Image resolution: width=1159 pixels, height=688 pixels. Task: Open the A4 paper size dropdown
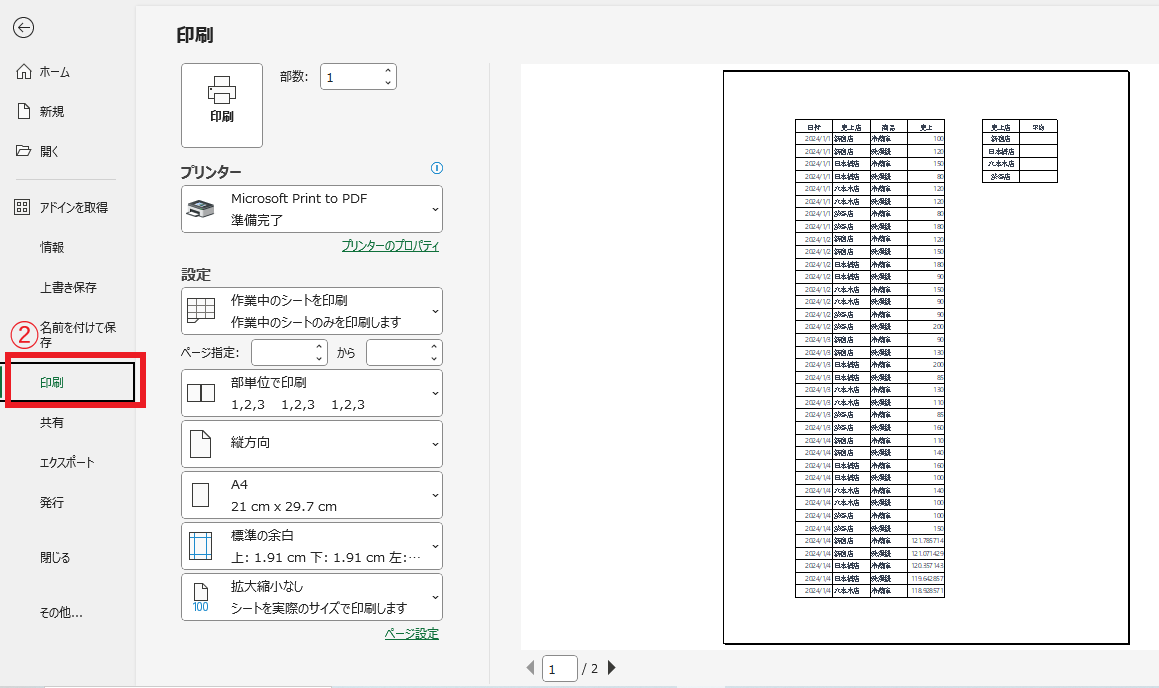point(311,495)
